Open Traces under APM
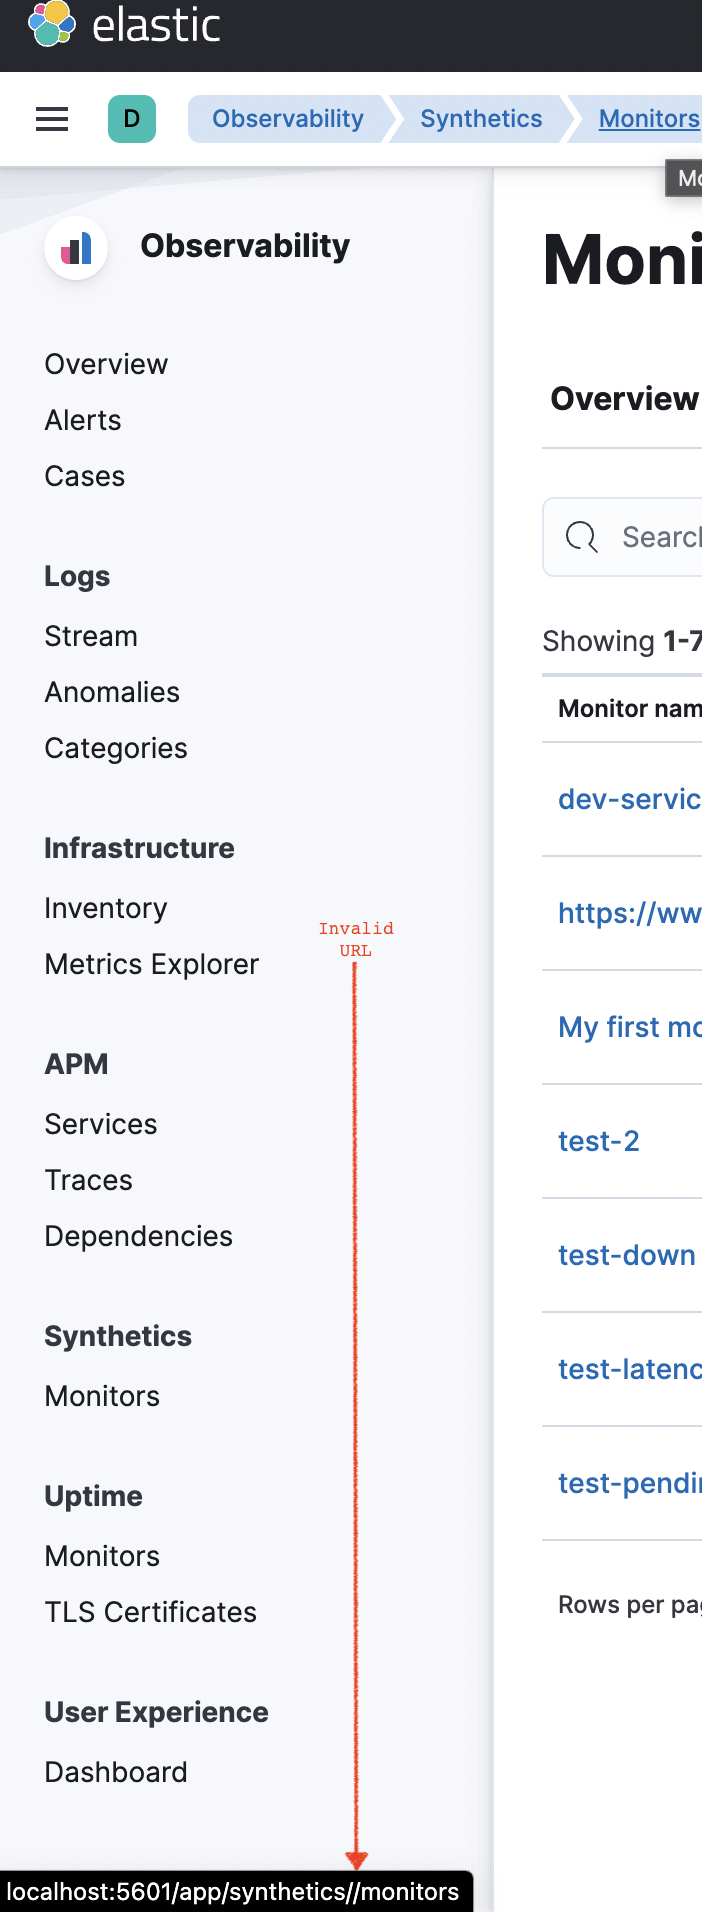The image size is (702, 1912). (88, 1180)
